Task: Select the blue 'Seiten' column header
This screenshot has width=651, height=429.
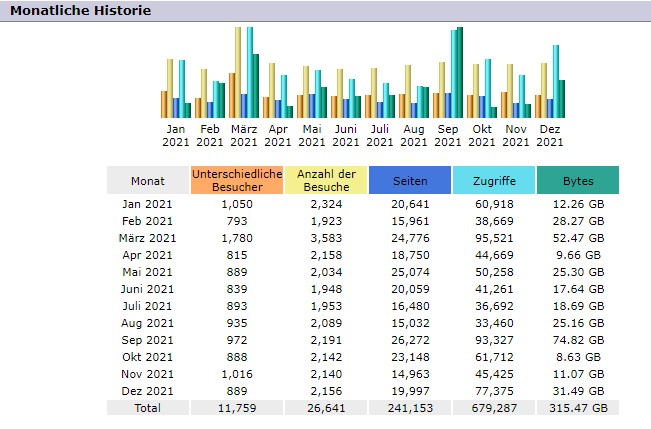Action: tap(410, 181)
